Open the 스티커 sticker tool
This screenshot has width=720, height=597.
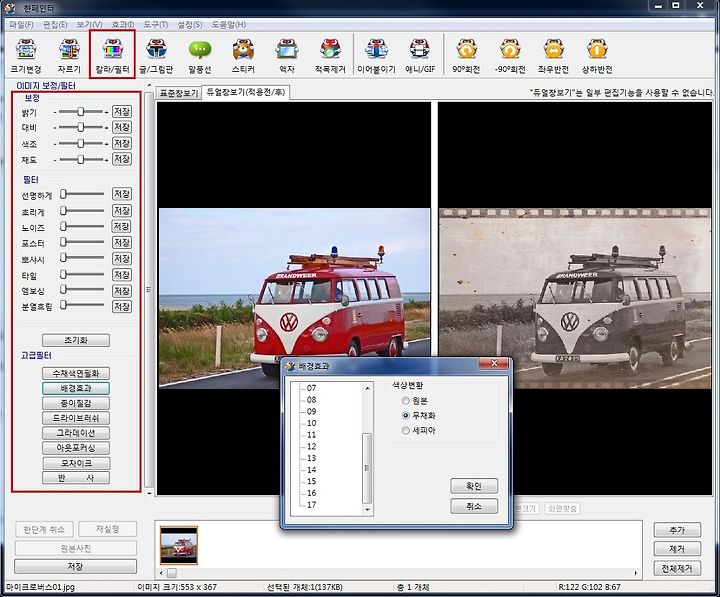coord(243,56)
